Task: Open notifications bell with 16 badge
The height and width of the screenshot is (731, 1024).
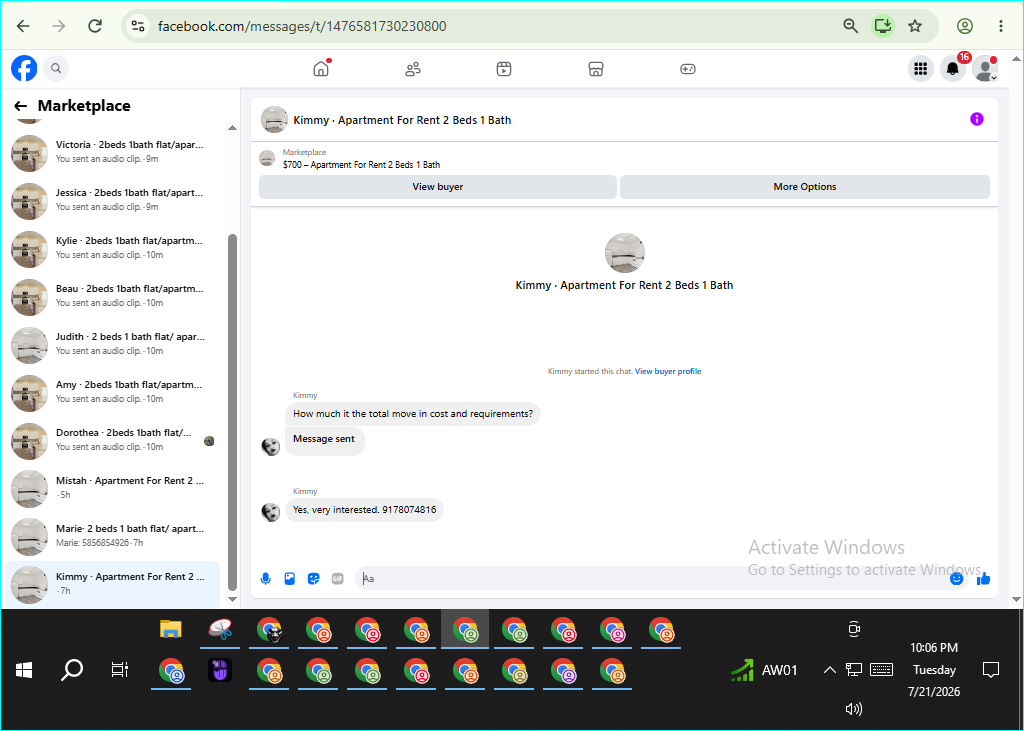Action: [953, 69]
